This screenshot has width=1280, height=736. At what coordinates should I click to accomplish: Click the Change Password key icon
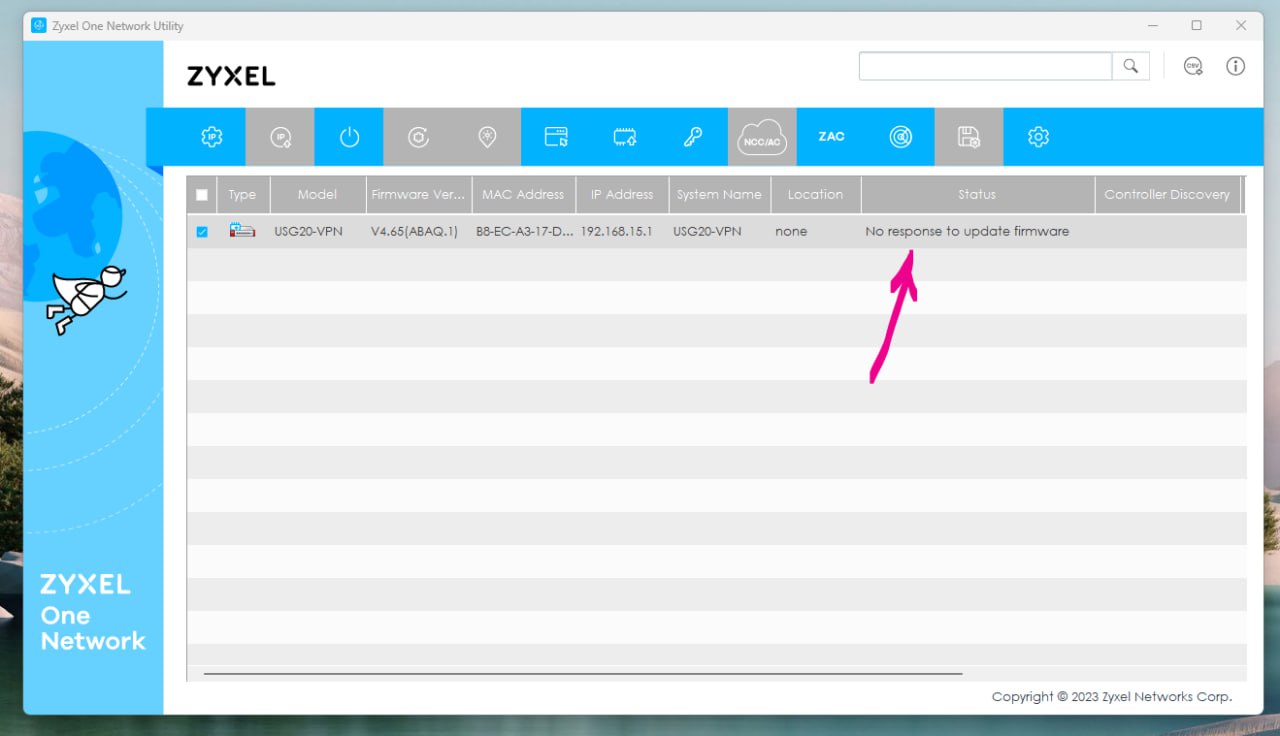[x=693, y=137]
